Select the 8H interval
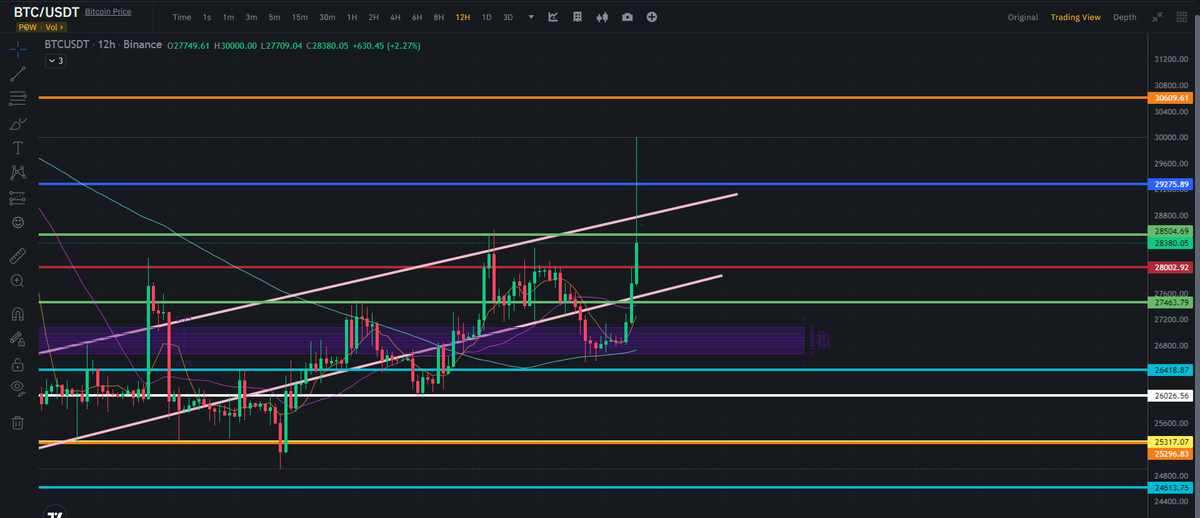The width and height of the screenshot is (1200, 518). (439, 17)
